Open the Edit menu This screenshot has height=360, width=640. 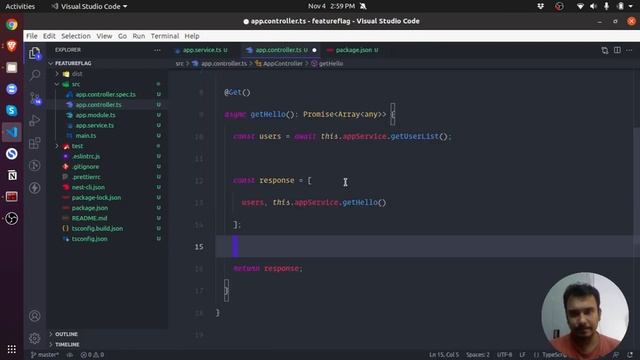pos(49,36)
